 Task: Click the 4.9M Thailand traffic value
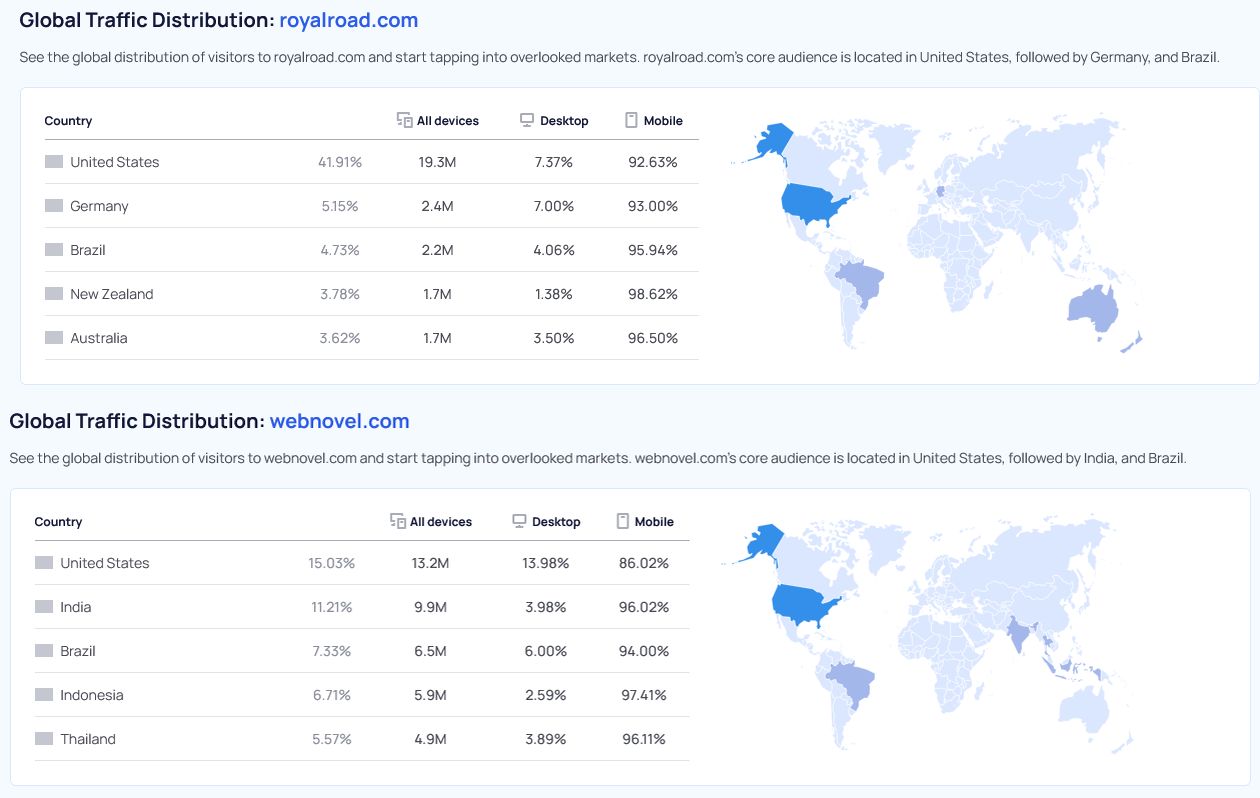coord(430,739)
